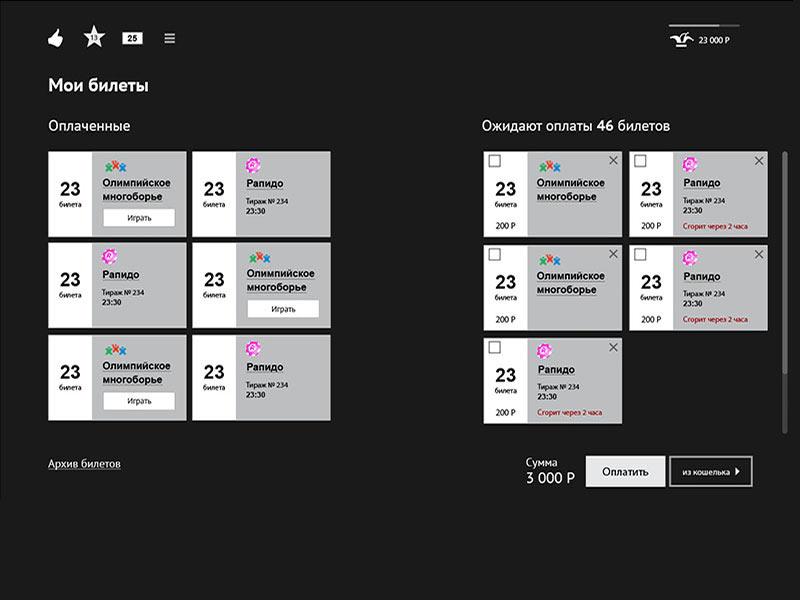Tick the checkbox on the third-row unpaid Рапидо ticket
Image resolution: width=800 pixels, height=600 pixels.
click(494, 347)
